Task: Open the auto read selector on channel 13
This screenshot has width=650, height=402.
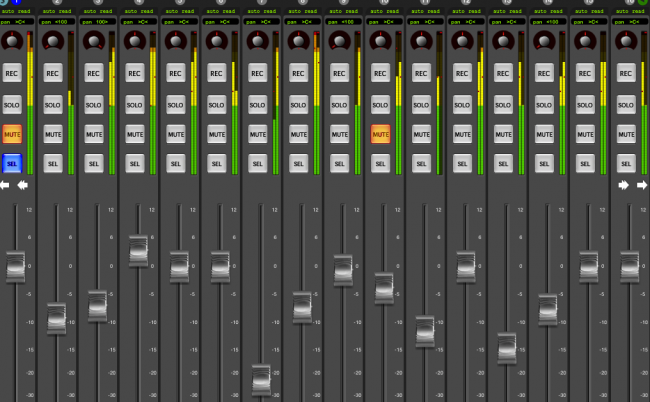Action: 503,9
